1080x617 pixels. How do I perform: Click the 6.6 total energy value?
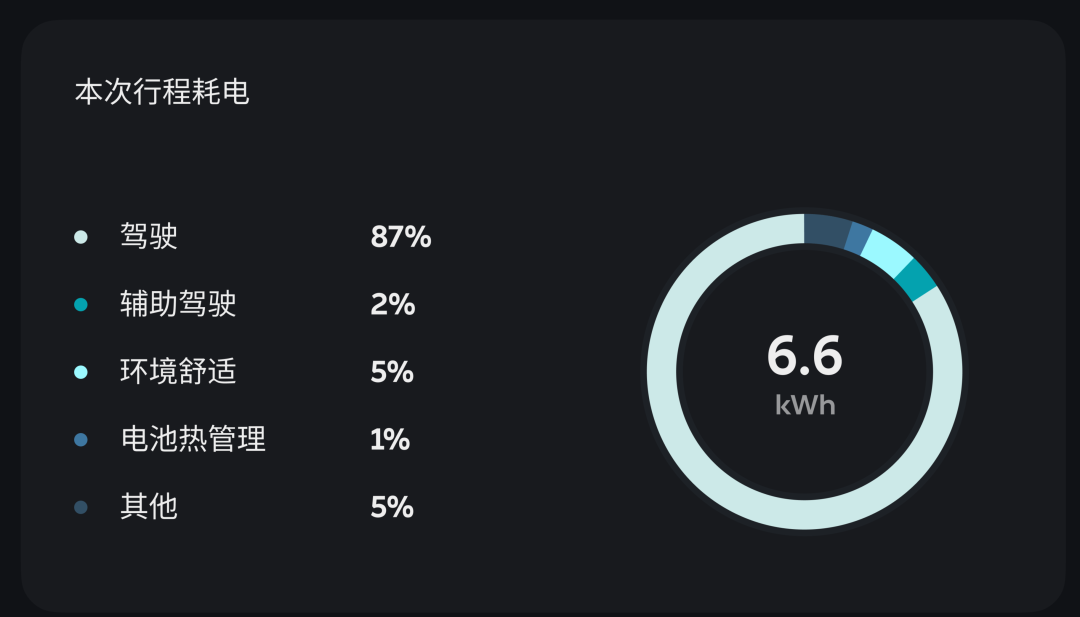(805, 355)
